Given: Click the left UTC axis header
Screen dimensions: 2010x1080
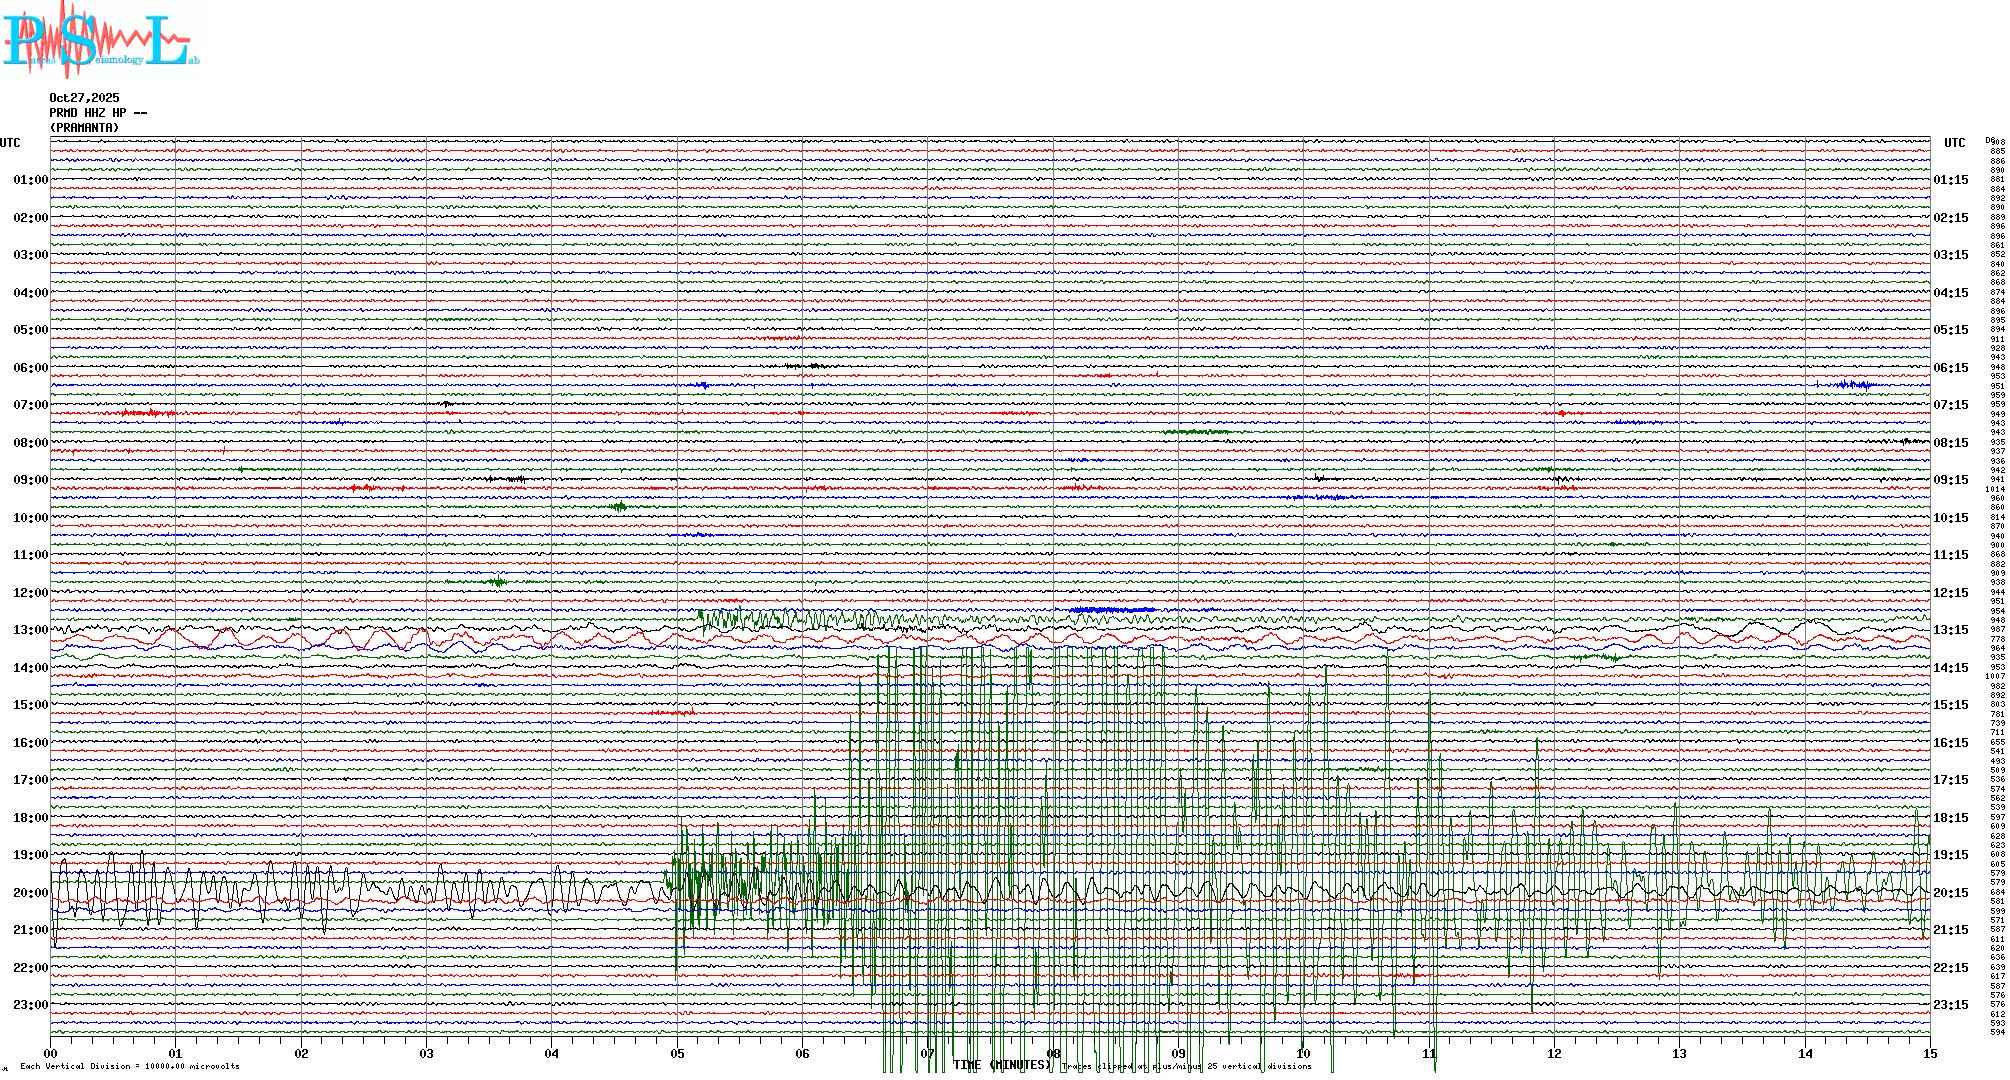Looking at the screenshot, I should click(10, 143).
